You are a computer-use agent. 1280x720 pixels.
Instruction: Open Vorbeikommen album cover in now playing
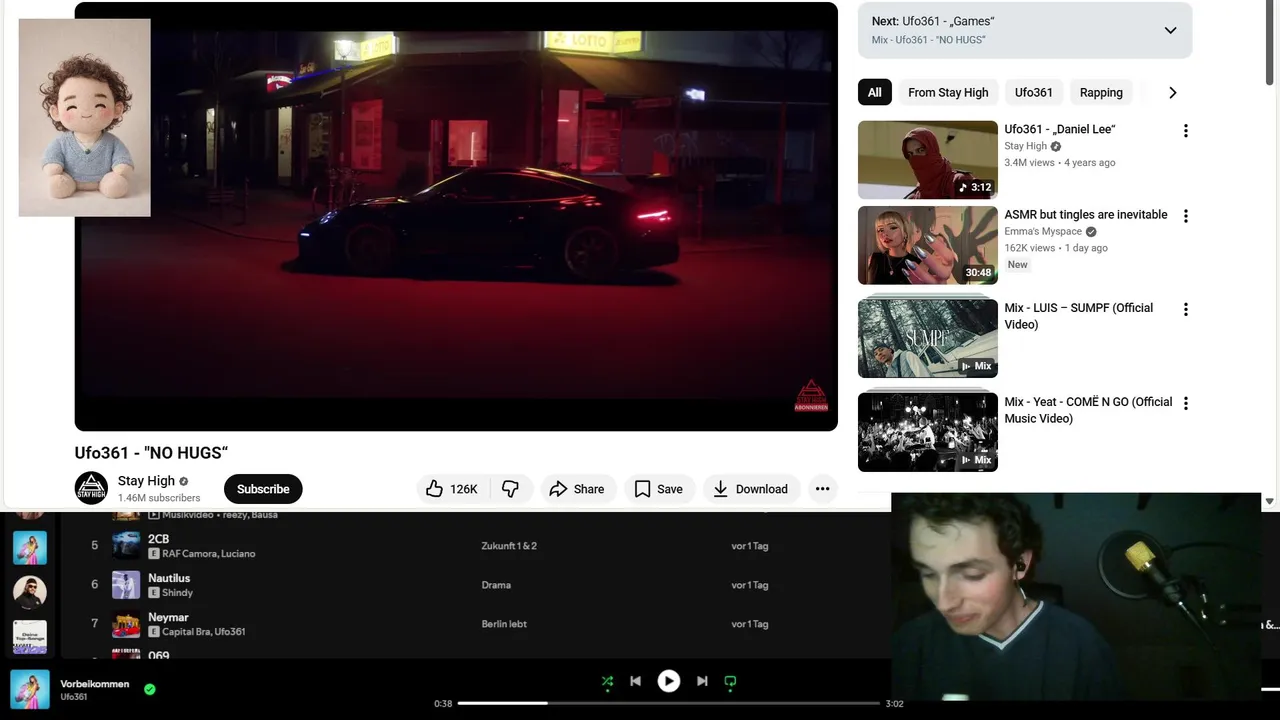point(30,689)
